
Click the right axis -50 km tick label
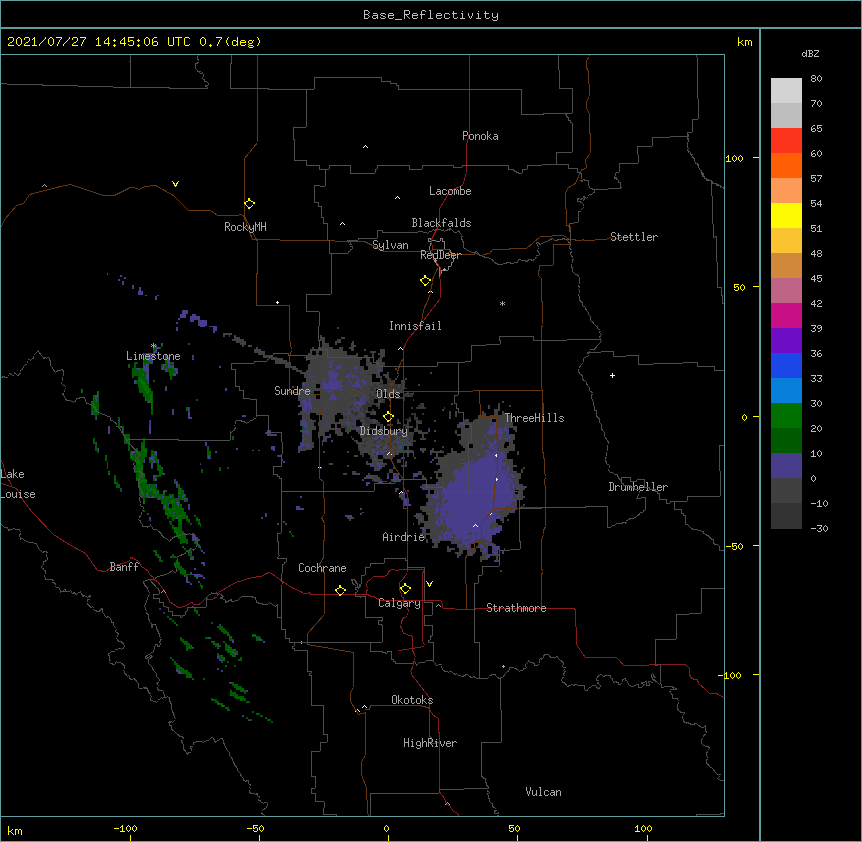tap(734, 546)
